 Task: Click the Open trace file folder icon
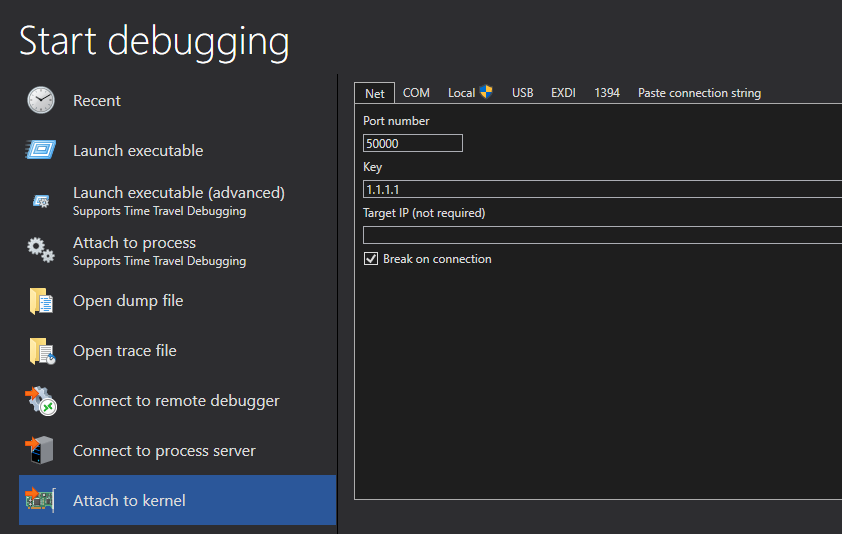coord(42,351)
